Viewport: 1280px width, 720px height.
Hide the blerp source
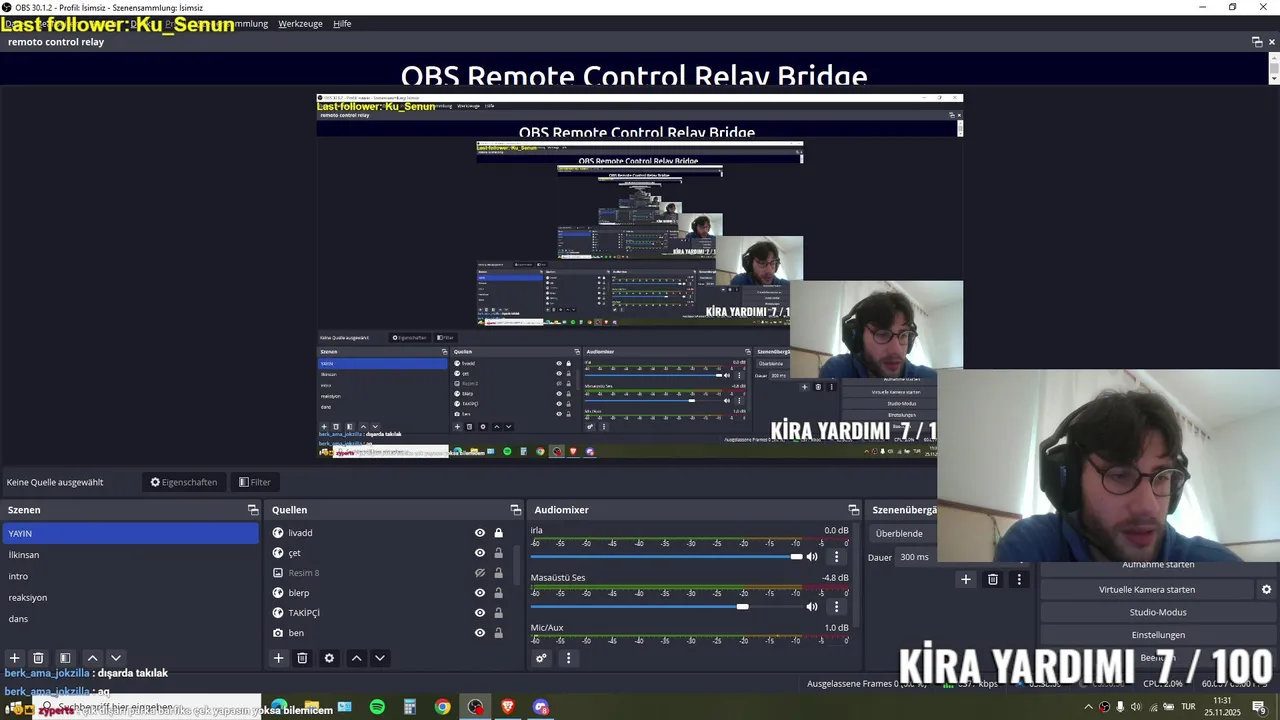(x=480, y=593)
